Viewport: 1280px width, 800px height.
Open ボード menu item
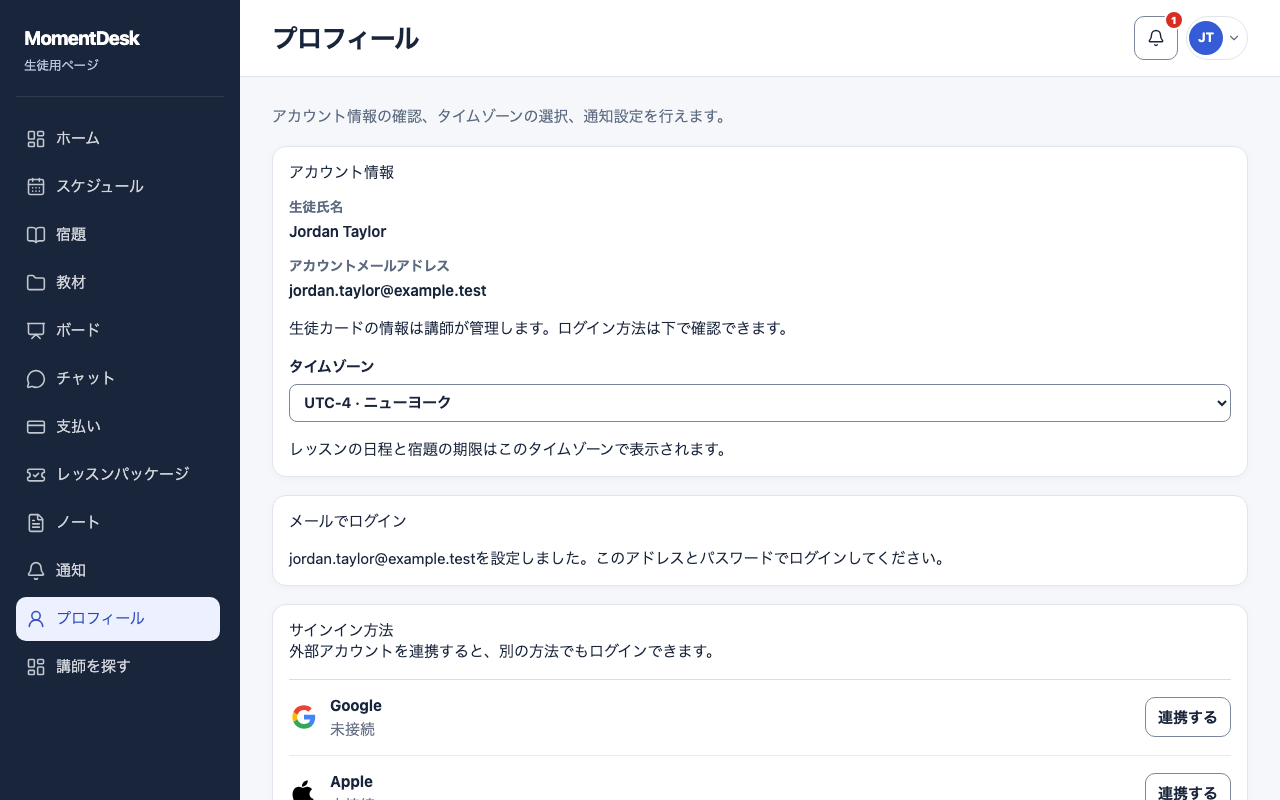point(118,331)
